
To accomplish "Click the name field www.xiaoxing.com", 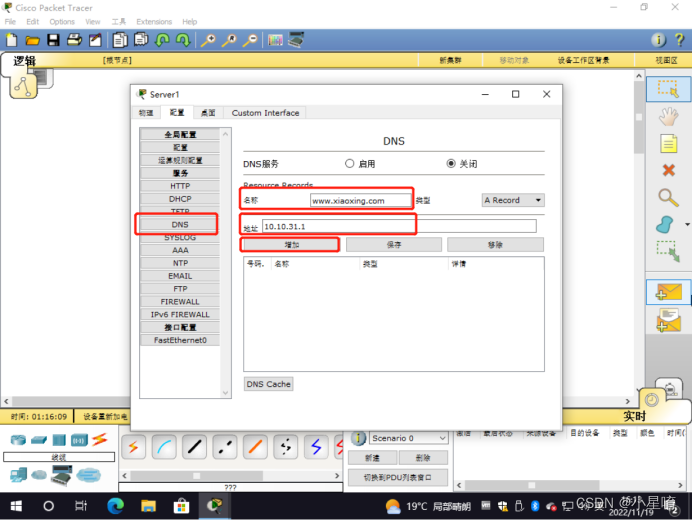I will 361,201.
